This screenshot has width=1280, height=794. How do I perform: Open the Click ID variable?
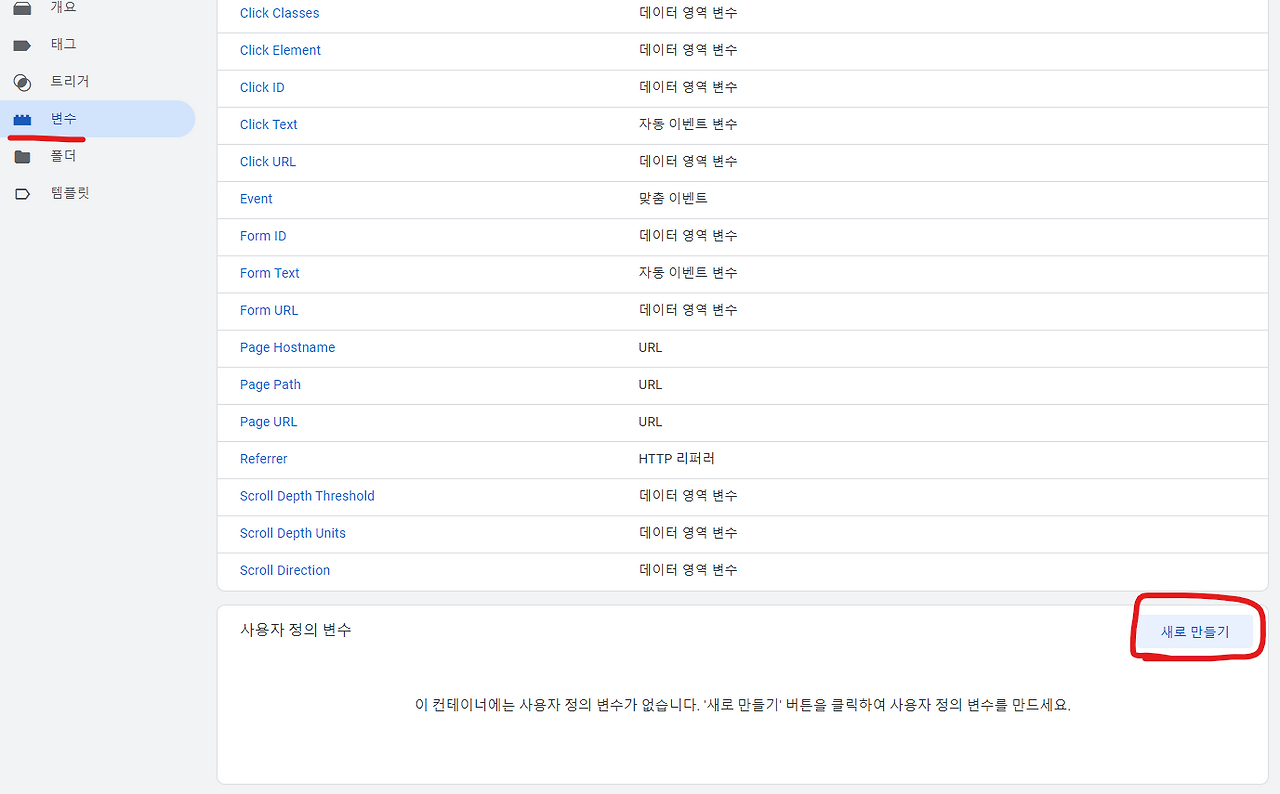pos(261,87)
